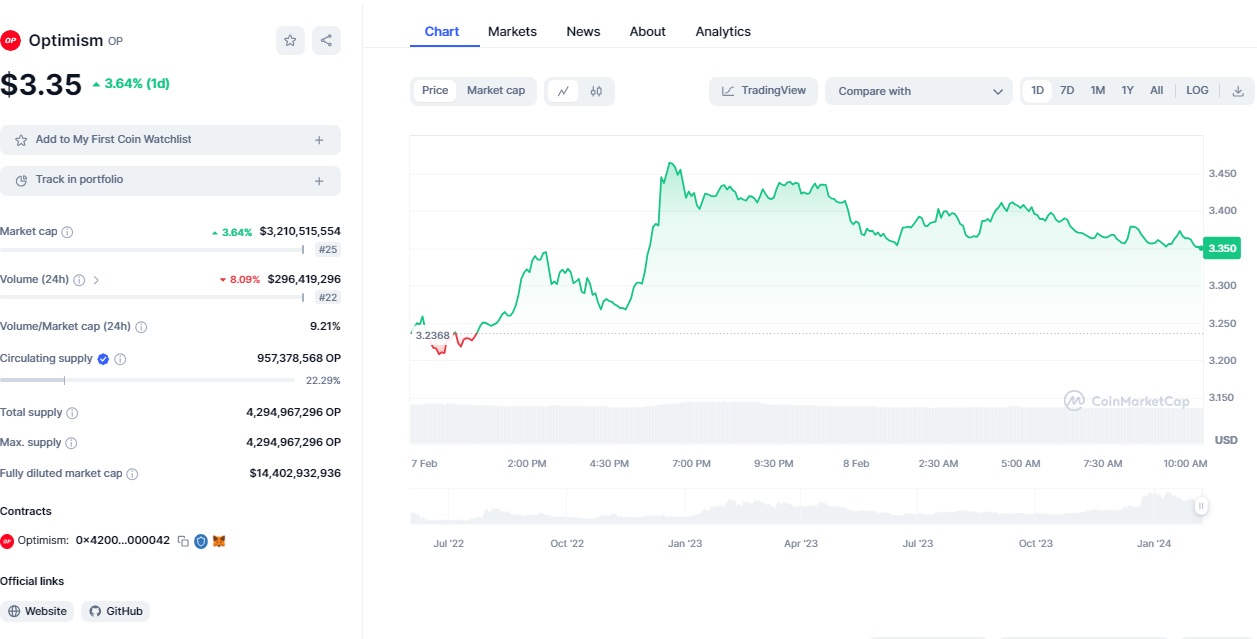Click the fully diluted value $14,402,932,936

295,474
